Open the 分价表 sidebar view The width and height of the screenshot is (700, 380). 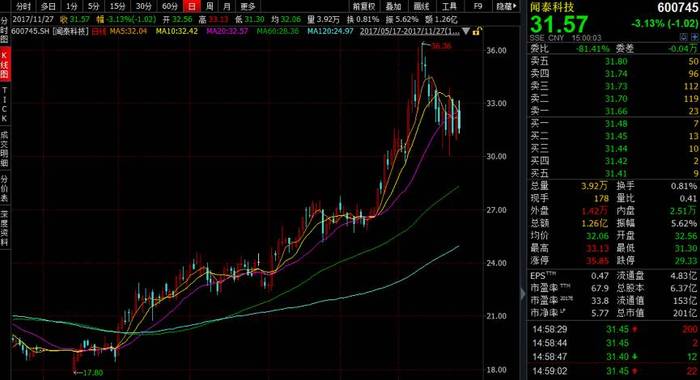(x=4, y=188)
